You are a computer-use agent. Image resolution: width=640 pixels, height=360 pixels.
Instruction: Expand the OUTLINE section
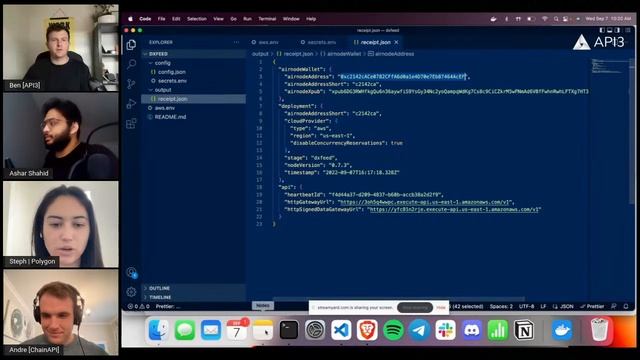pos(193,288)
